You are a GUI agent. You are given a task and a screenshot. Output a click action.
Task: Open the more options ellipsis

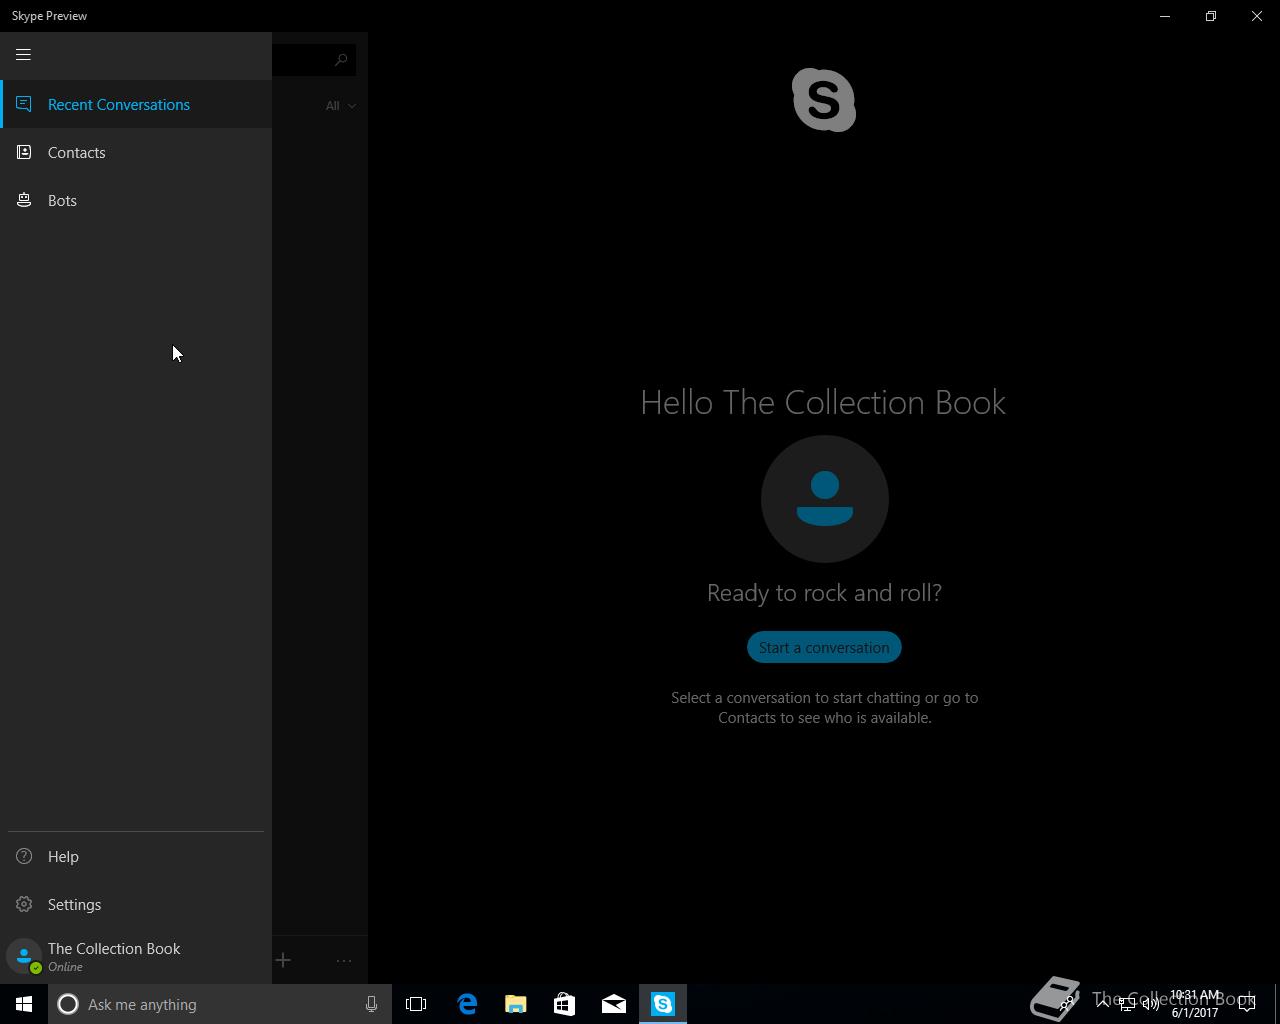[344, 960]
